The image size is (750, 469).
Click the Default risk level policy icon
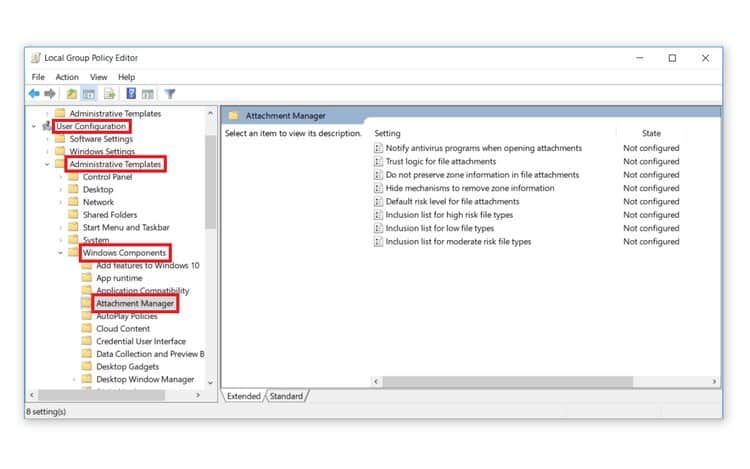[x=378, y=202]
